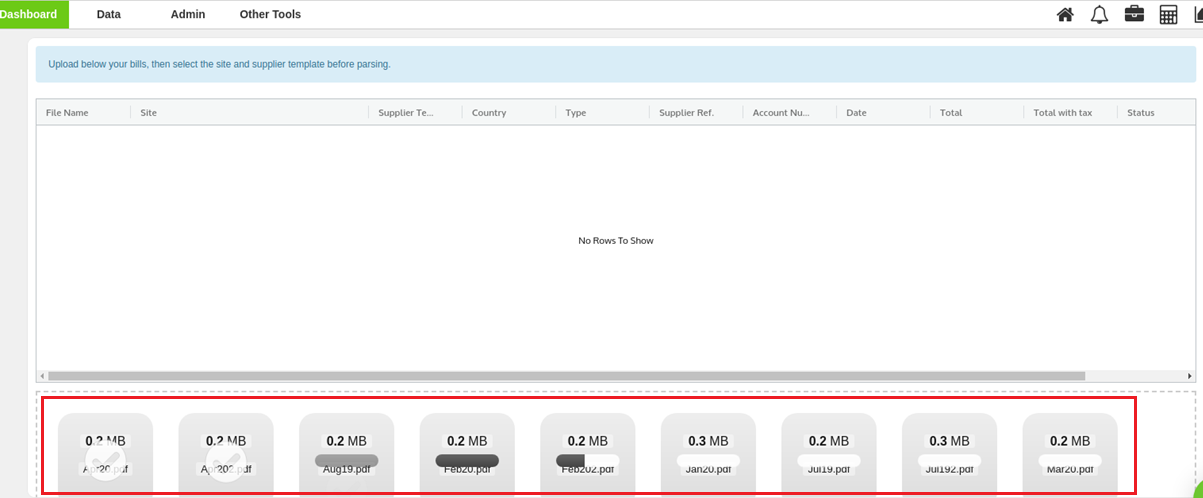1203x498 pixels.
Task: Click the Total with tax column header
Action: point(1062,113)
